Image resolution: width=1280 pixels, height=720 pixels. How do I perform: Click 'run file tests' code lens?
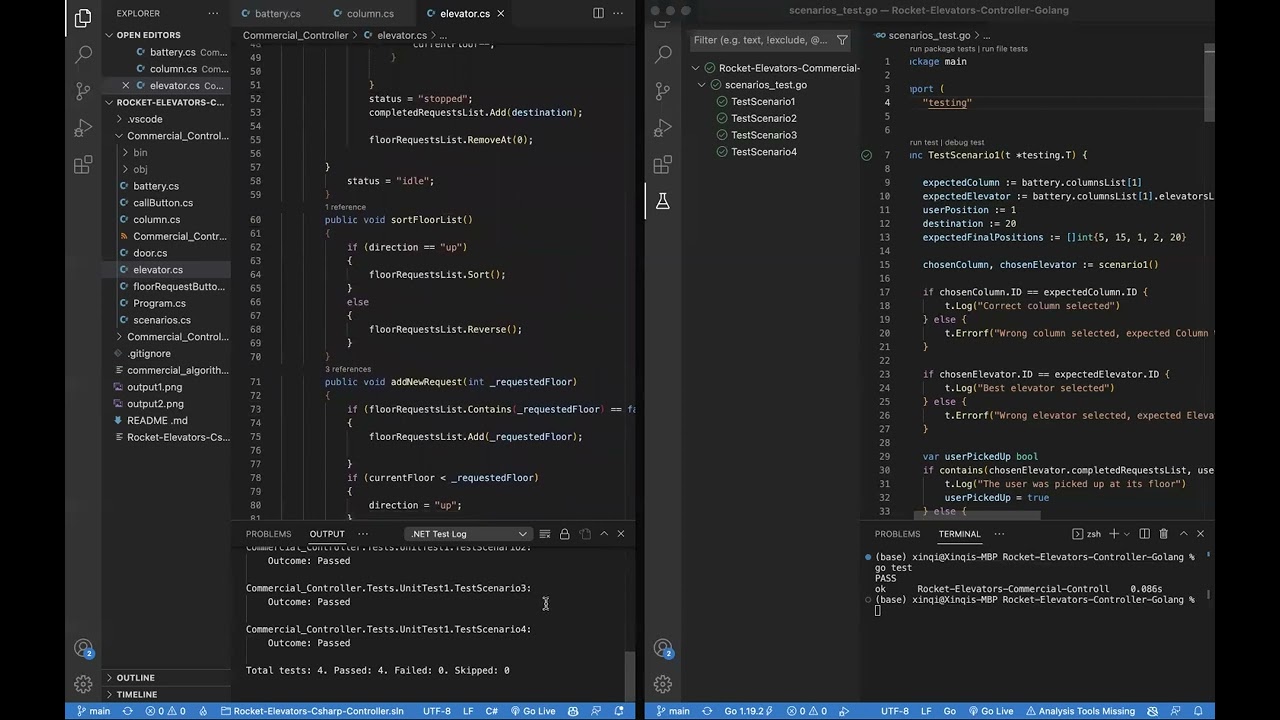click(1005, 48)
